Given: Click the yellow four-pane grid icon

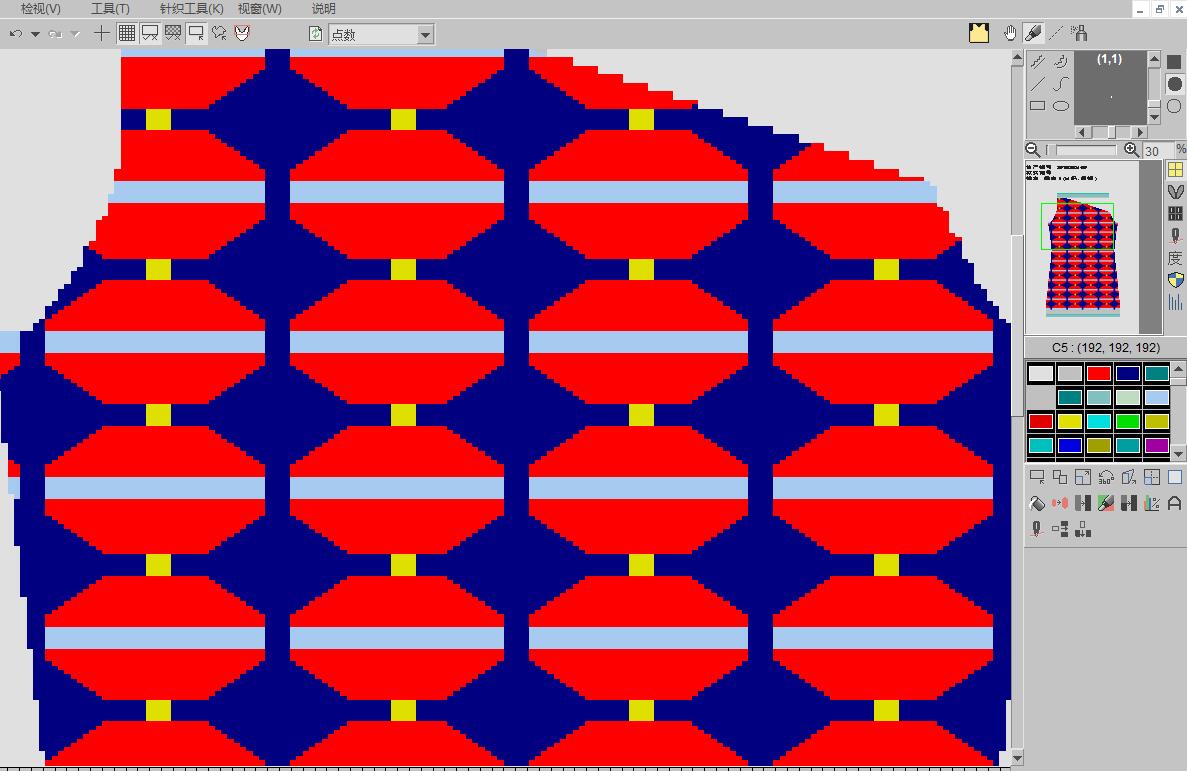Looking at the screenshot, I should [x=1175, y=170].
